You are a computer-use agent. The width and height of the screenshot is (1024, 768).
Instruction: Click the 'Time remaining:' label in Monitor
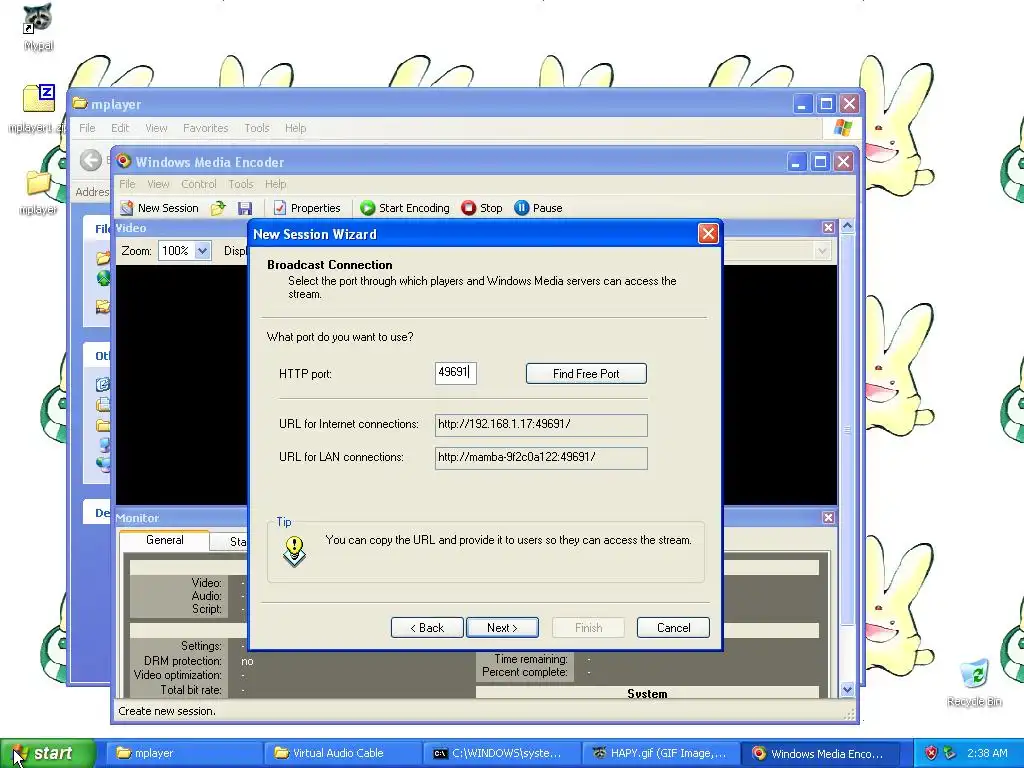click(x=530, y=659)
